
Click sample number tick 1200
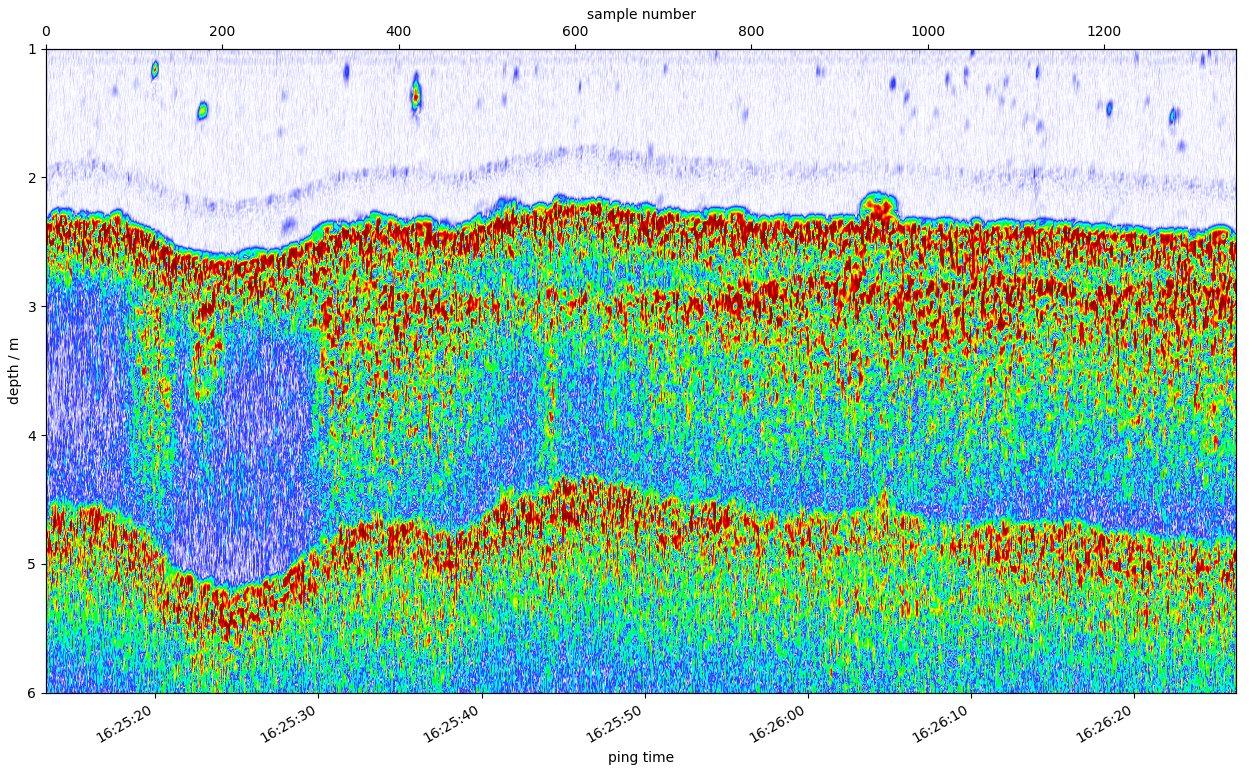click(x=1103, y=32)
